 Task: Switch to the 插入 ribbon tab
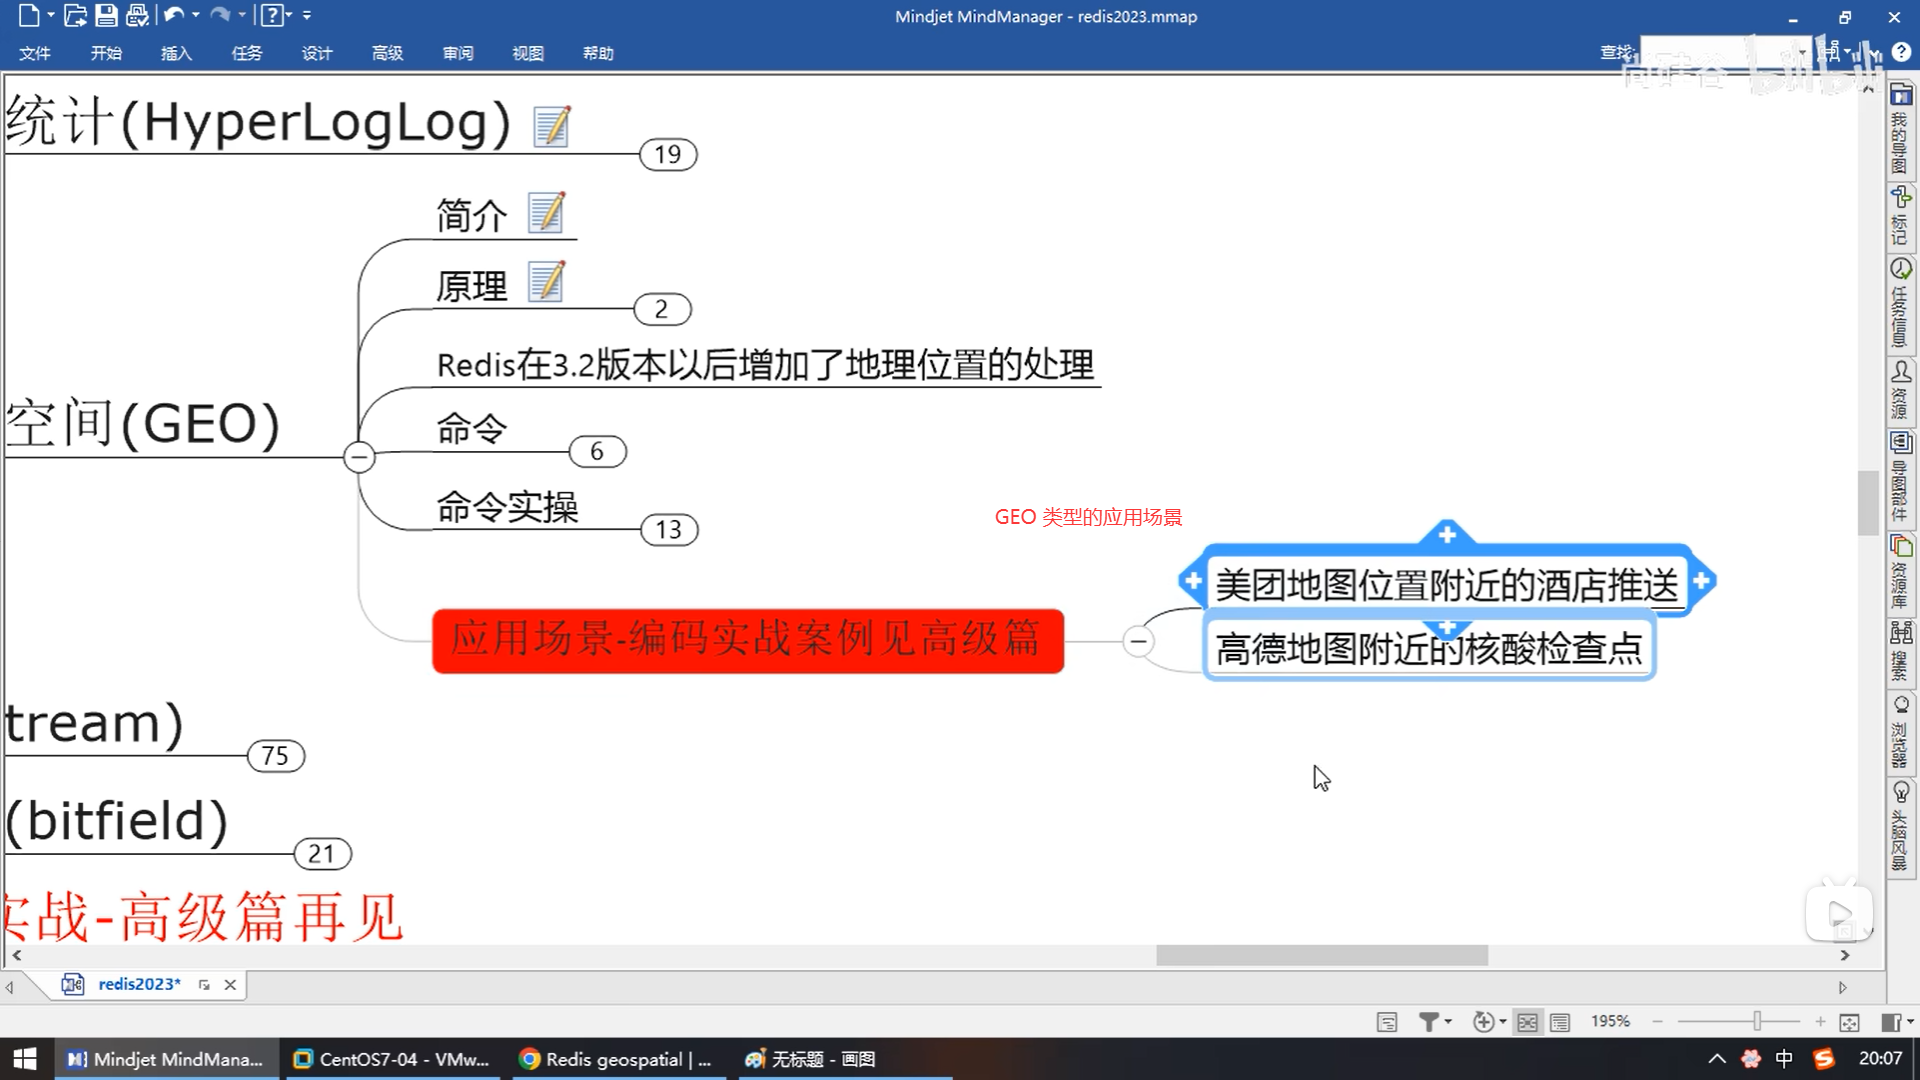coord(176,53)
